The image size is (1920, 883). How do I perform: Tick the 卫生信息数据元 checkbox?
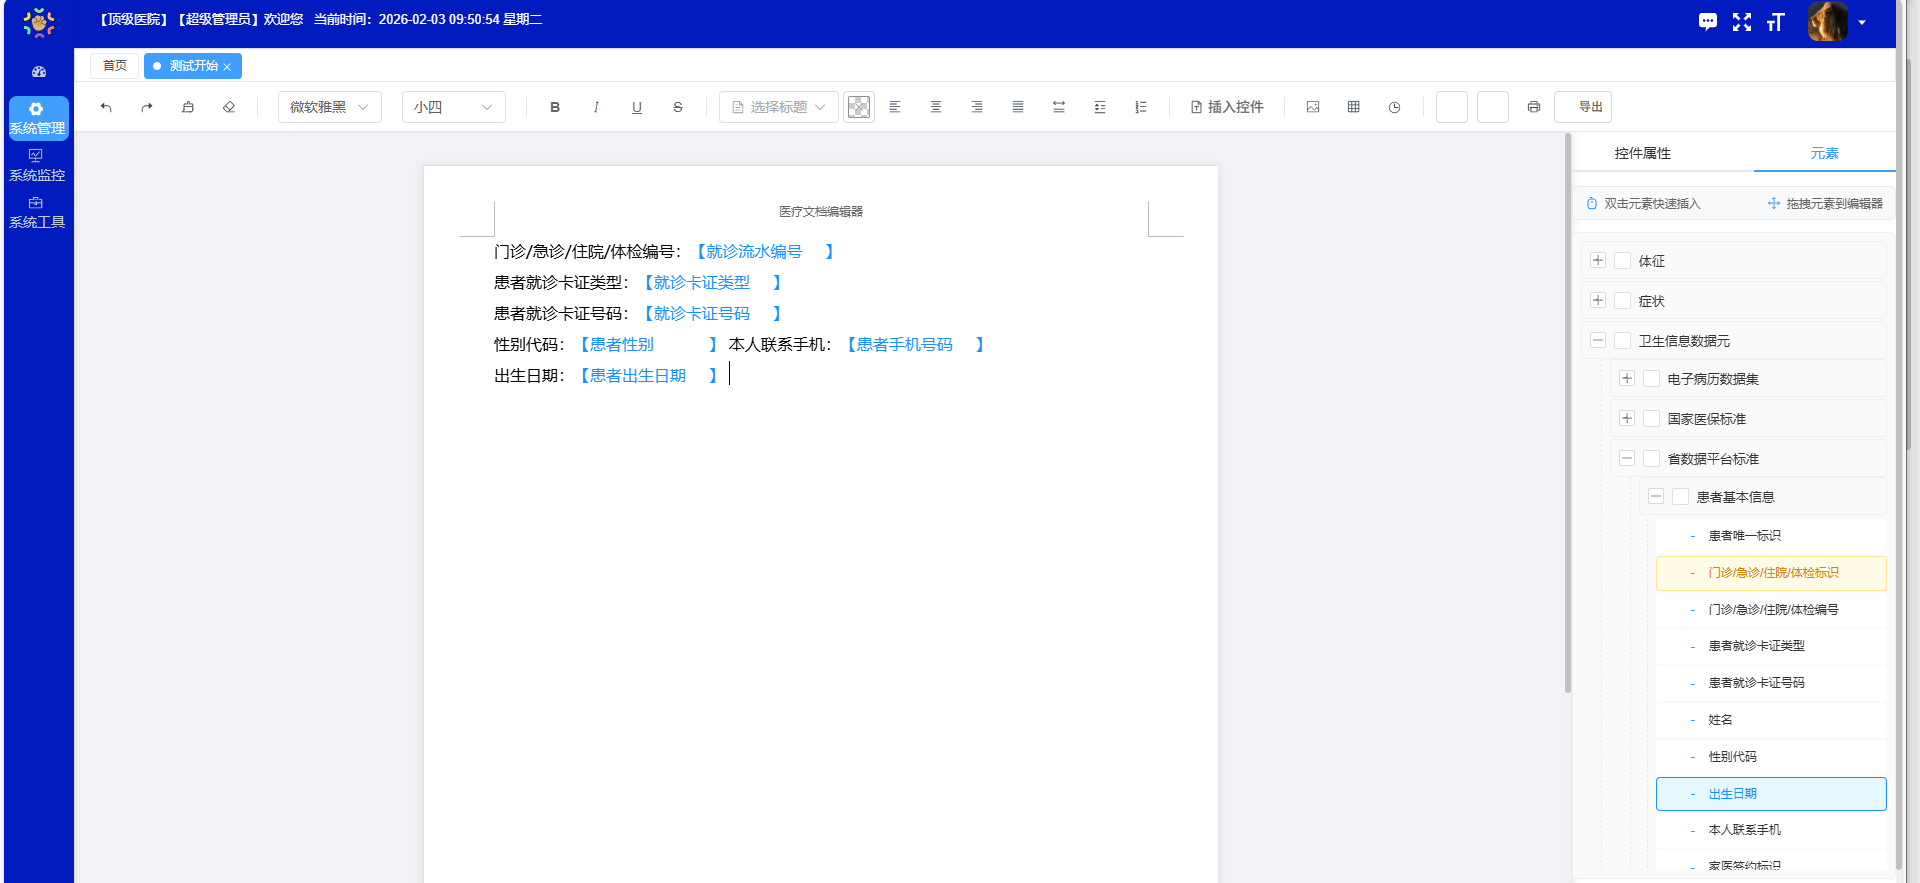click(1623, 341)
